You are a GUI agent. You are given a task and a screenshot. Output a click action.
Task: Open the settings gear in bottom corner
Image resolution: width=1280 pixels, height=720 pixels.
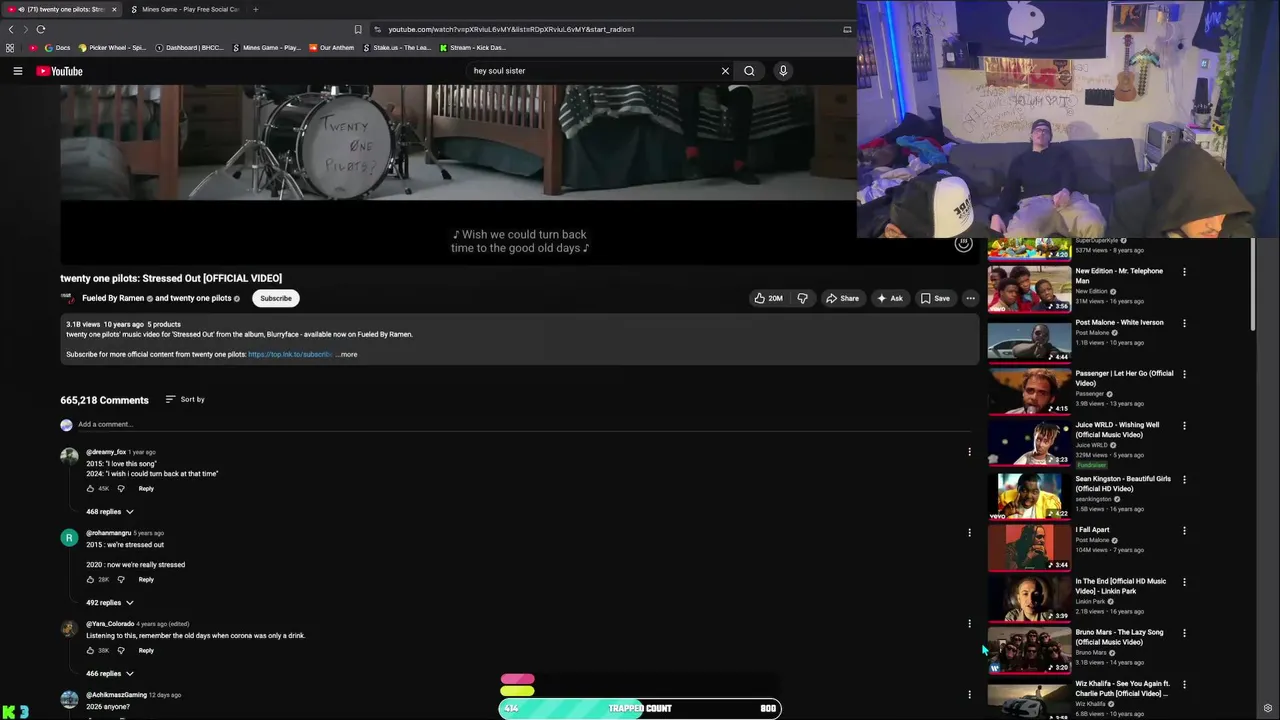point(1268,708)
